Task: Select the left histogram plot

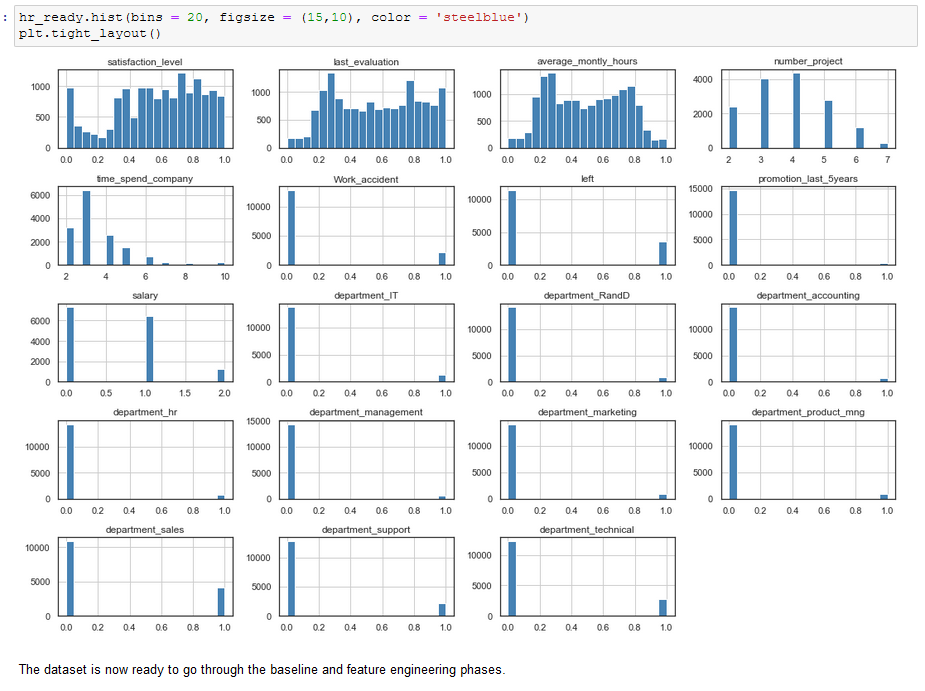Action: 588,226
